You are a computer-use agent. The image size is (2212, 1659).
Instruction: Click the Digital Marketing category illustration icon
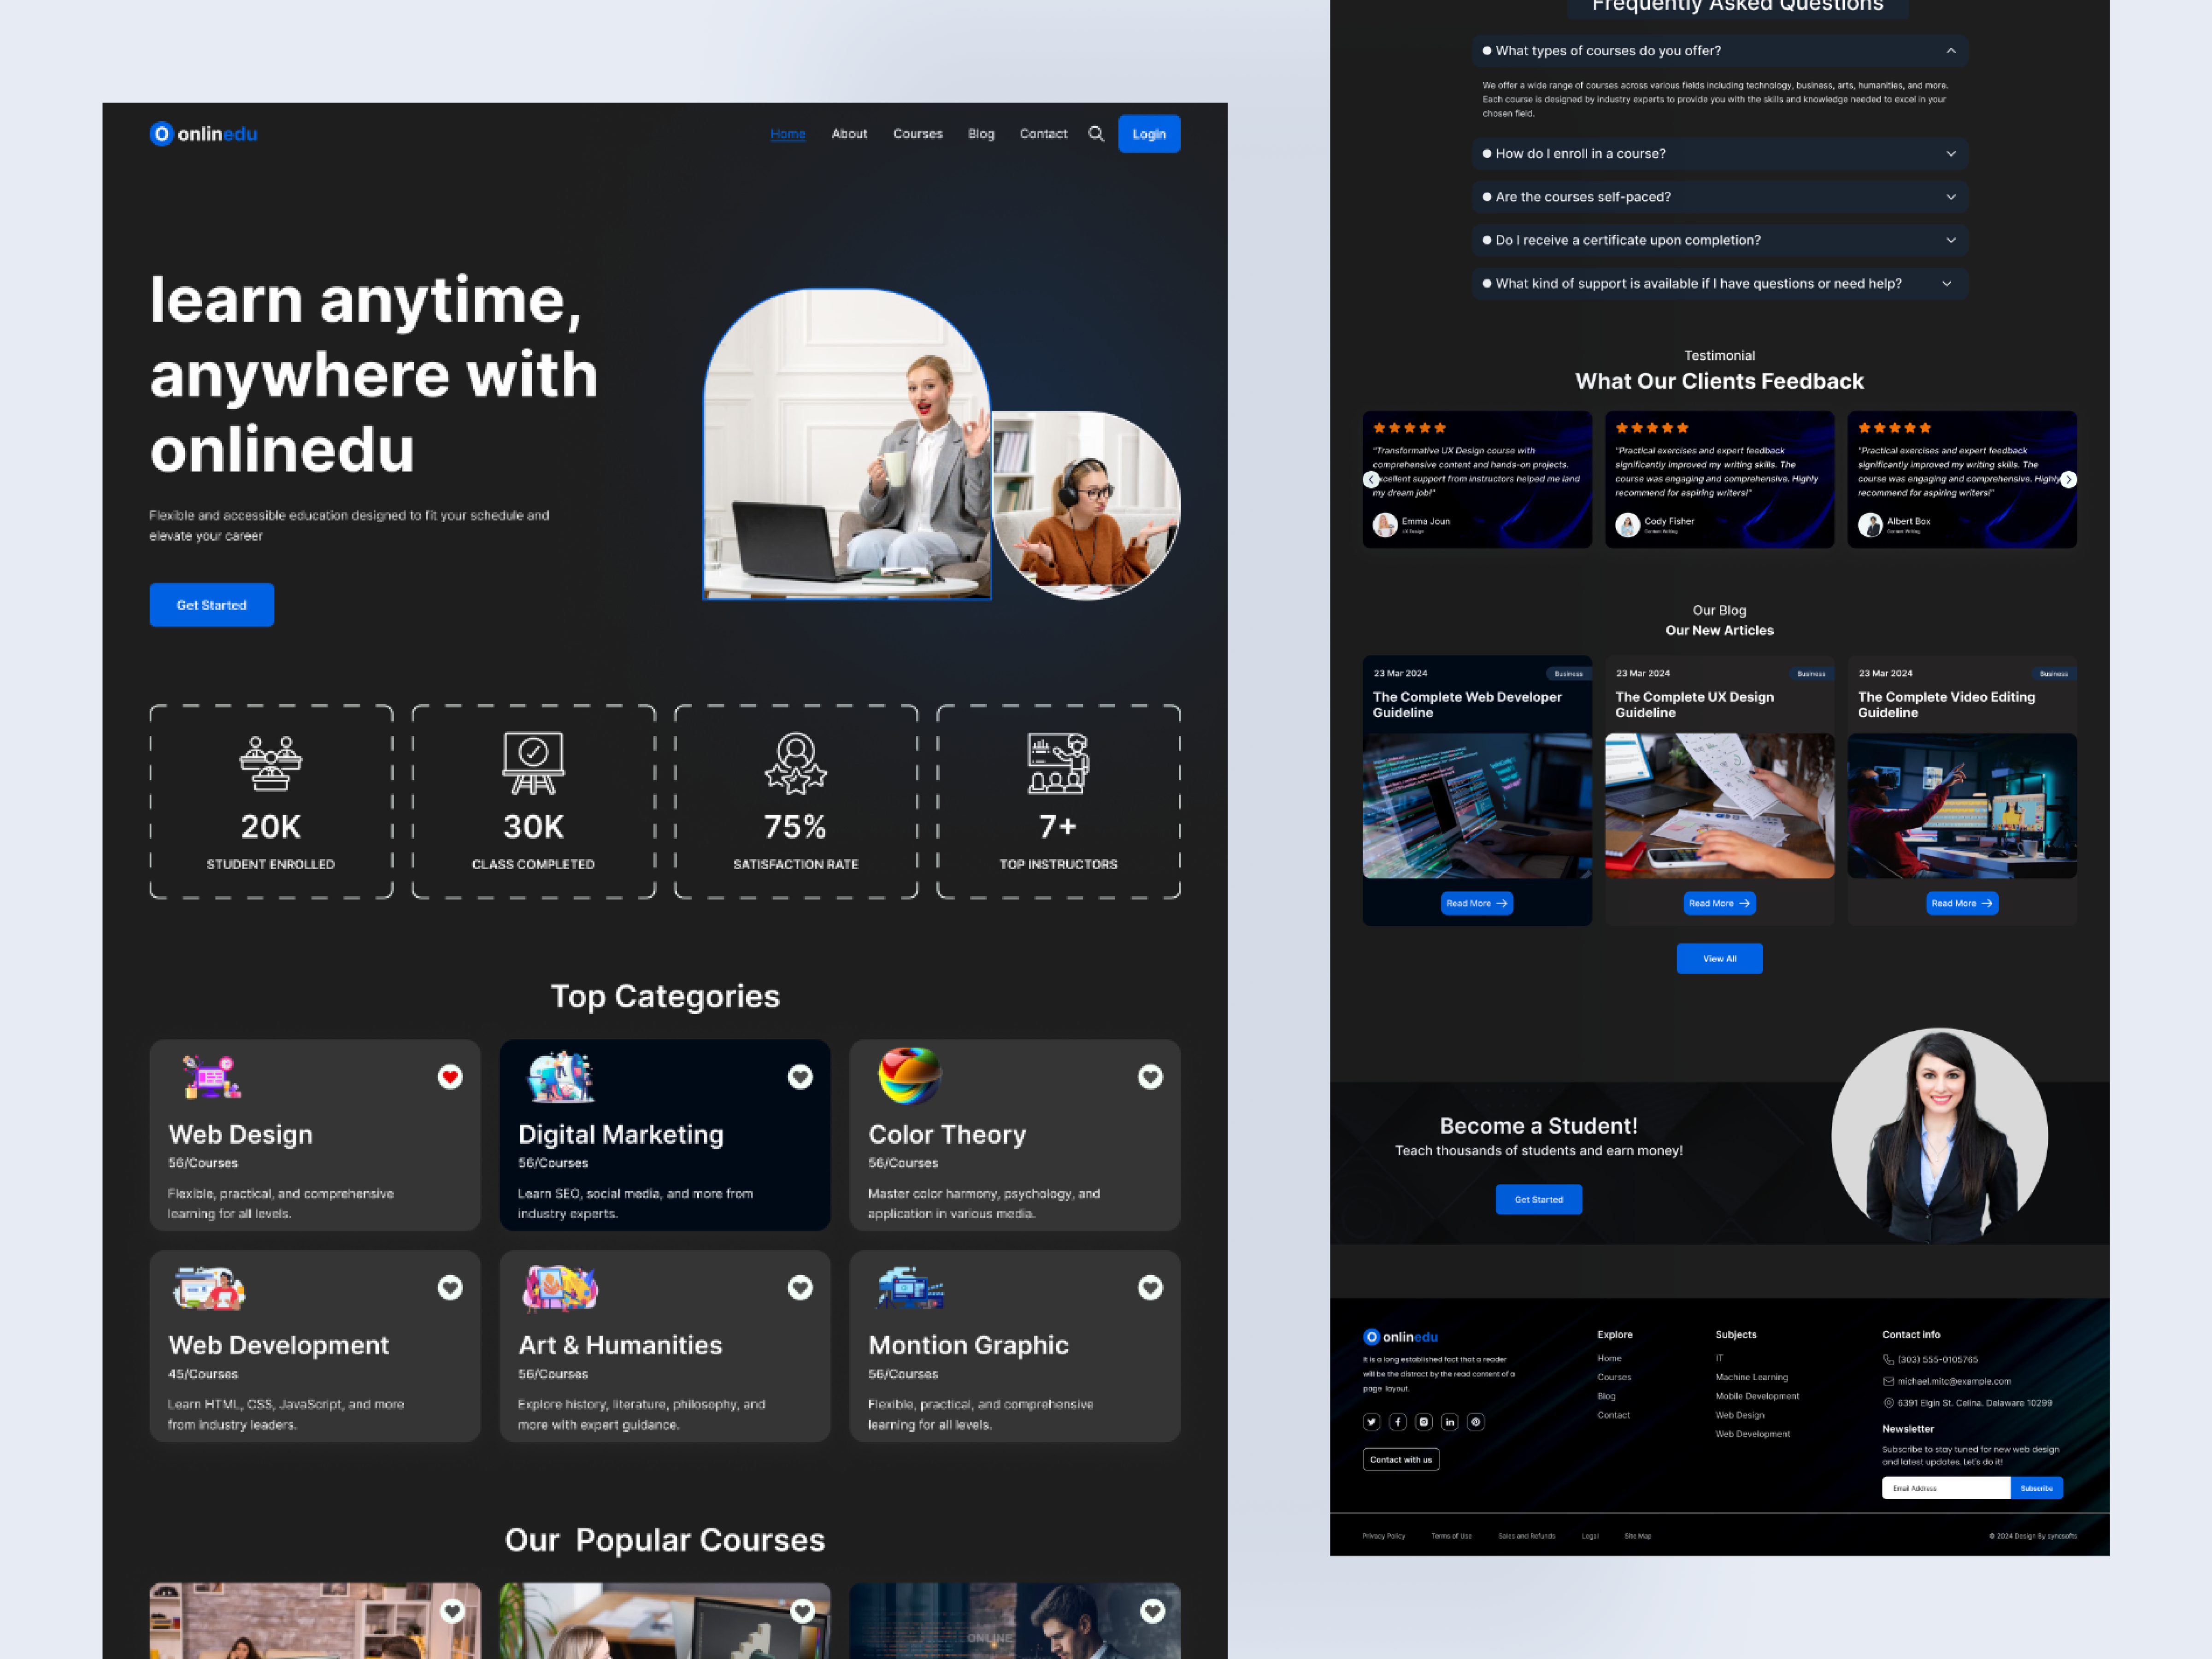(x=561, y=1077)
